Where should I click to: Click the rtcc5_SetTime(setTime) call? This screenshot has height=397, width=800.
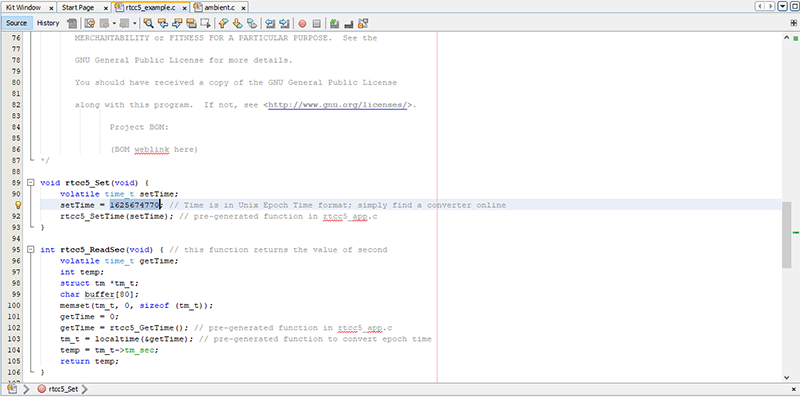[x=117, y=216]
